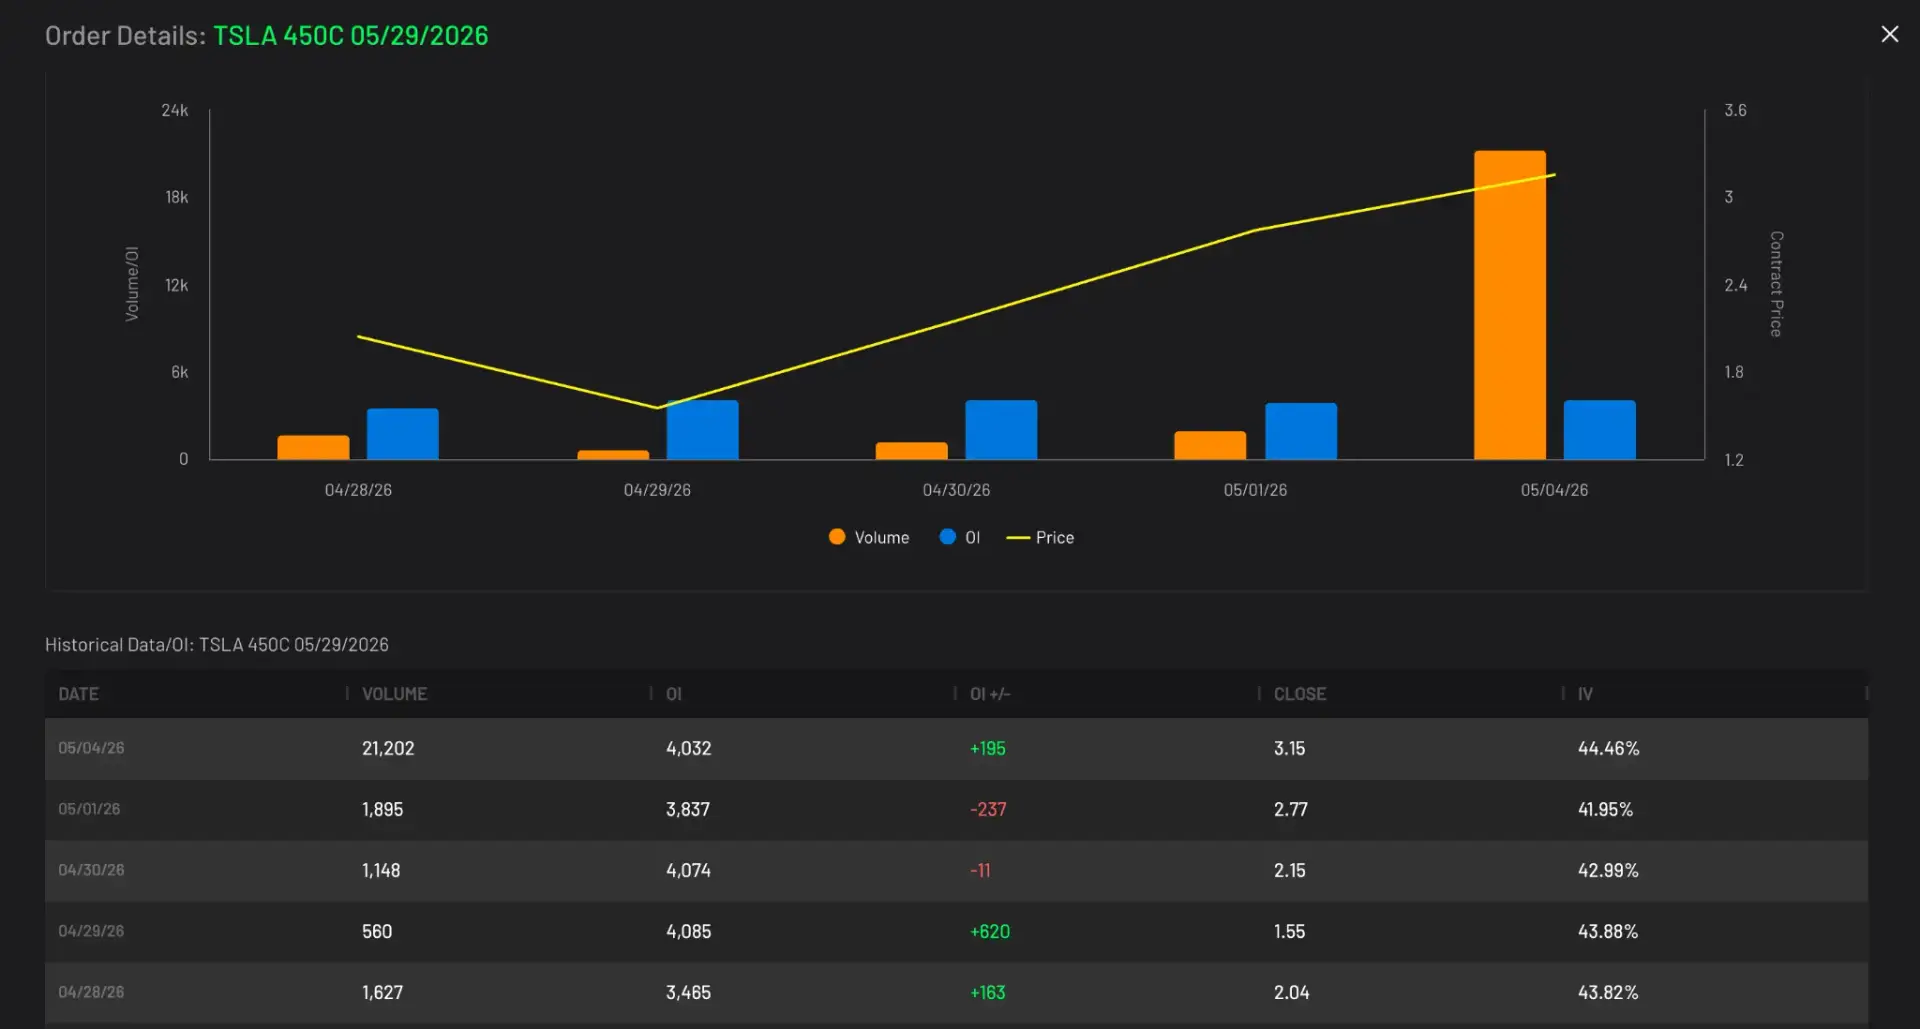Click the Volume/OI axis title

click(132, 284)
